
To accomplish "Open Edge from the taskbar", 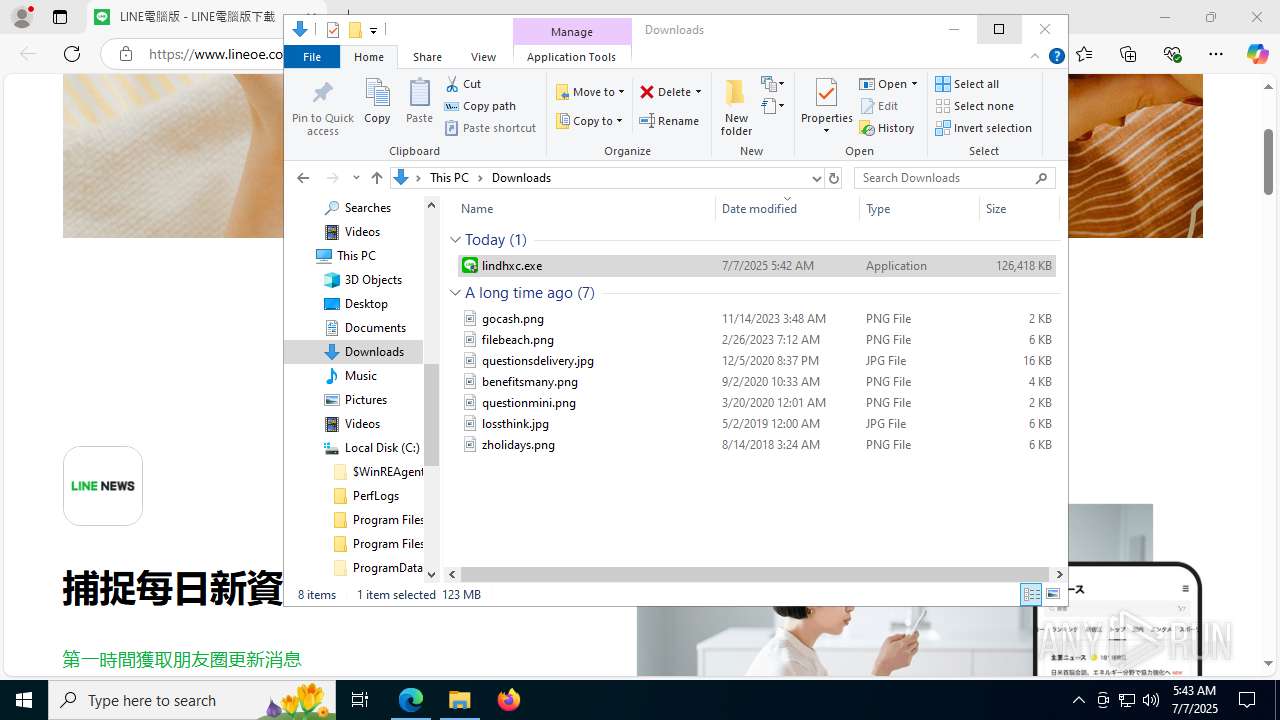I will pyautogui.click(x=411, y=700).
